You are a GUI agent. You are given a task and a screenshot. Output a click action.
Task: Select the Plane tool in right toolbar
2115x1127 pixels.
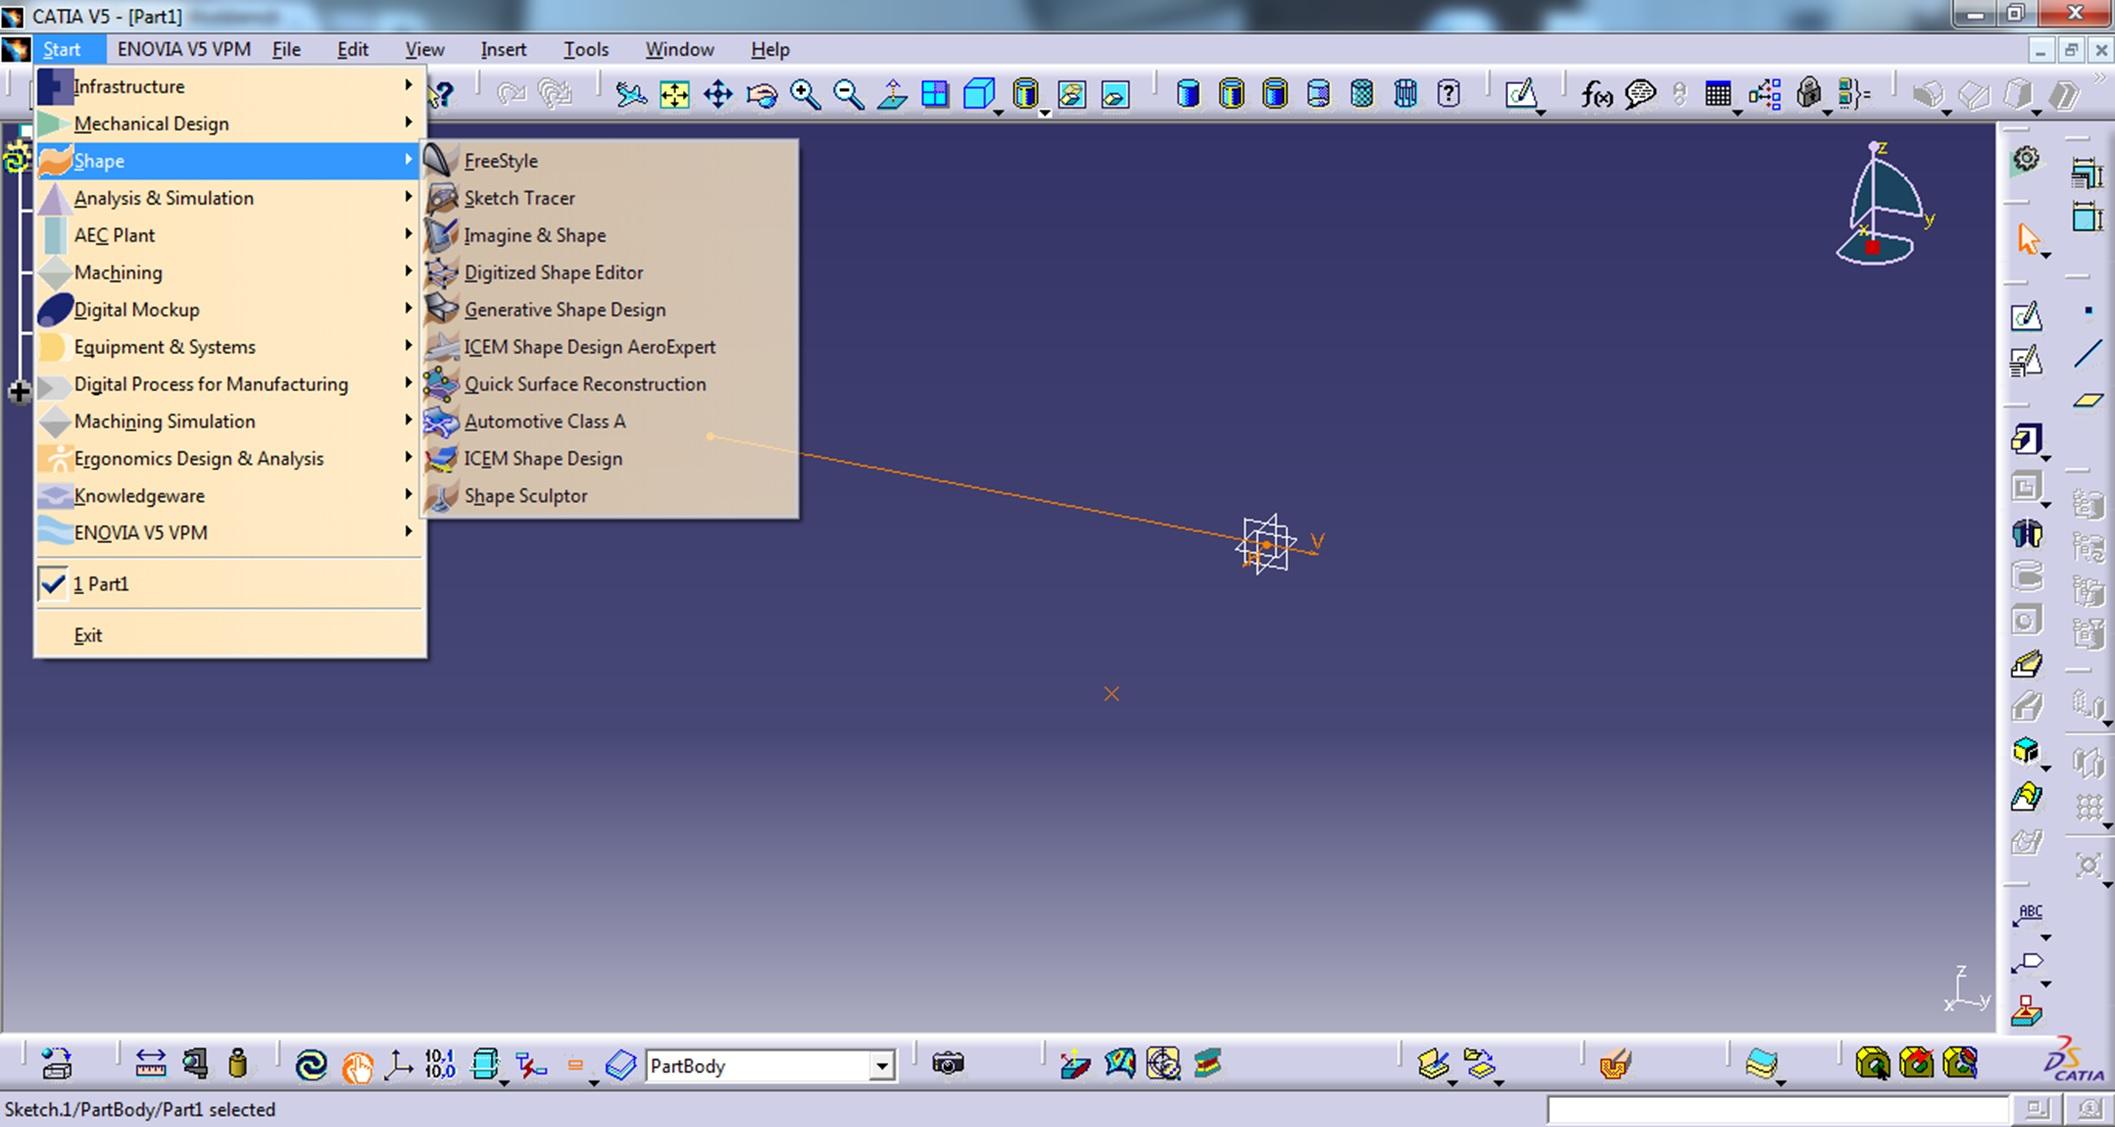tap(2088, 400)
